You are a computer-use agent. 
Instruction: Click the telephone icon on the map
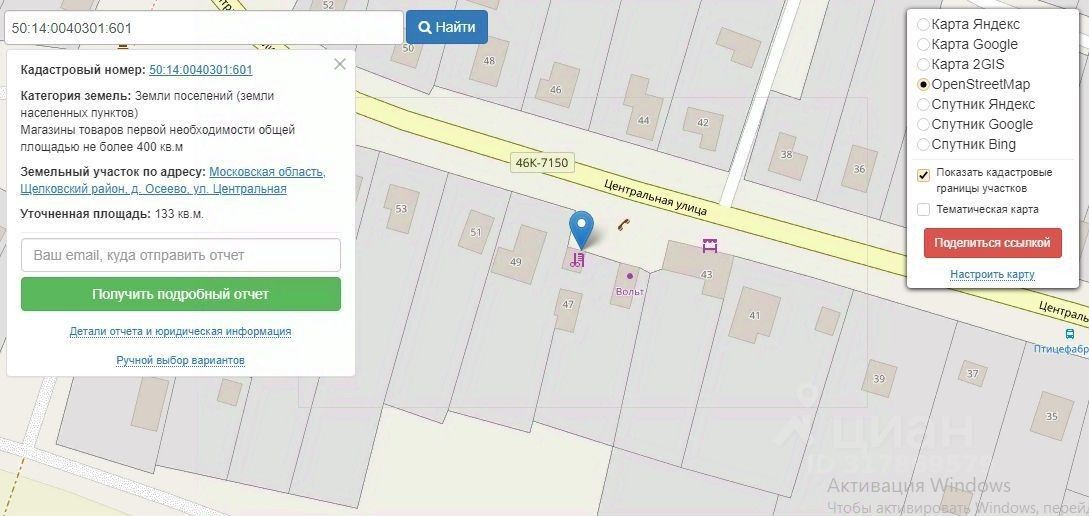click(x=624, y=224)
